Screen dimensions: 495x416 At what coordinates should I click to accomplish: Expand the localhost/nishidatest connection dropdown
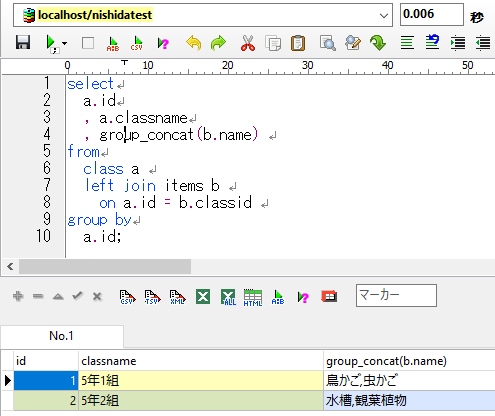pos(384,16)
